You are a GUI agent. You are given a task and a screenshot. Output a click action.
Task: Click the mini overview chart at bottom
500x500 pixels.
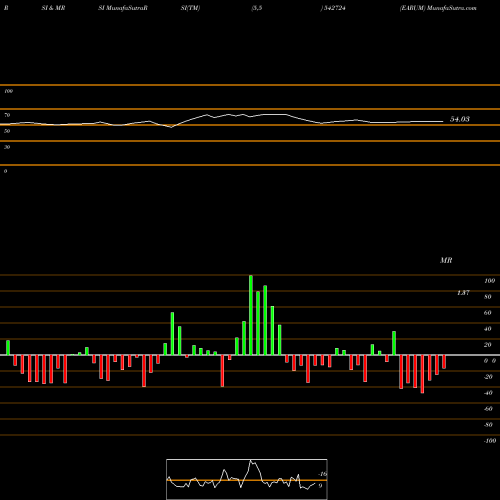pos(247,479)
